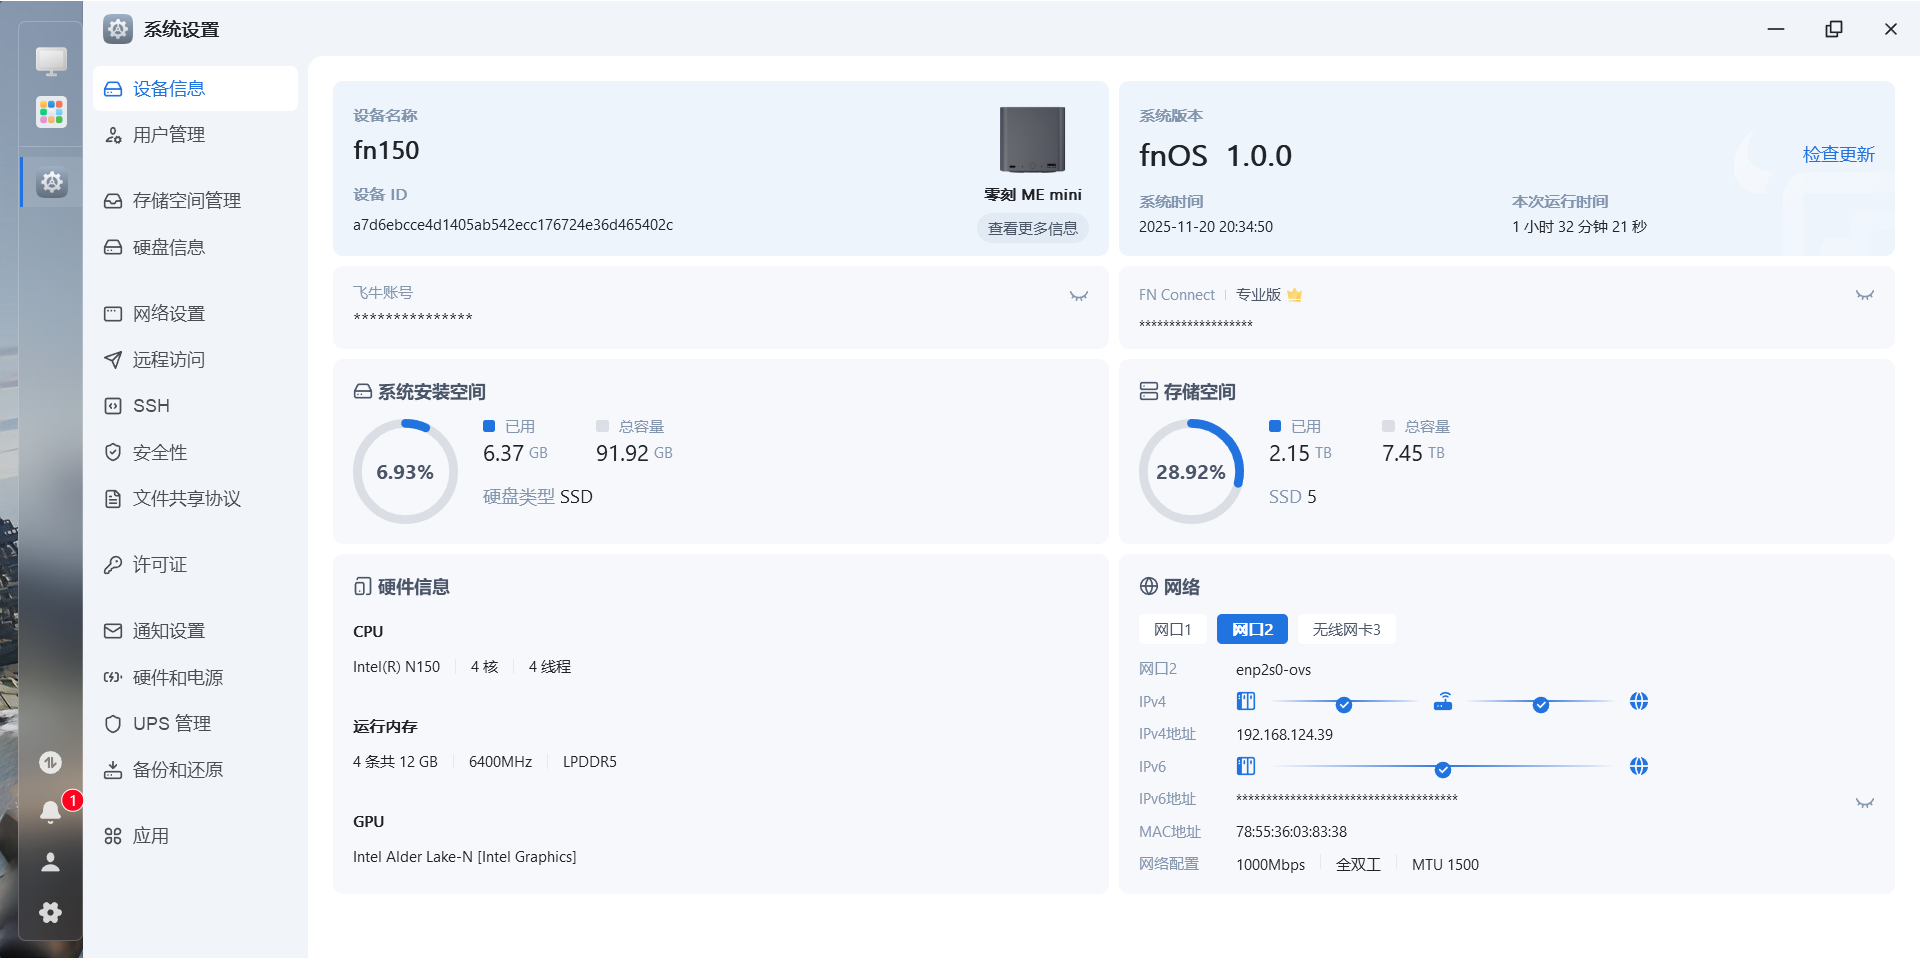Viewport: 1920px width, 958px height.
Task: Open 存储空间管理 in the sidebar
Action: tap(186, 201)
